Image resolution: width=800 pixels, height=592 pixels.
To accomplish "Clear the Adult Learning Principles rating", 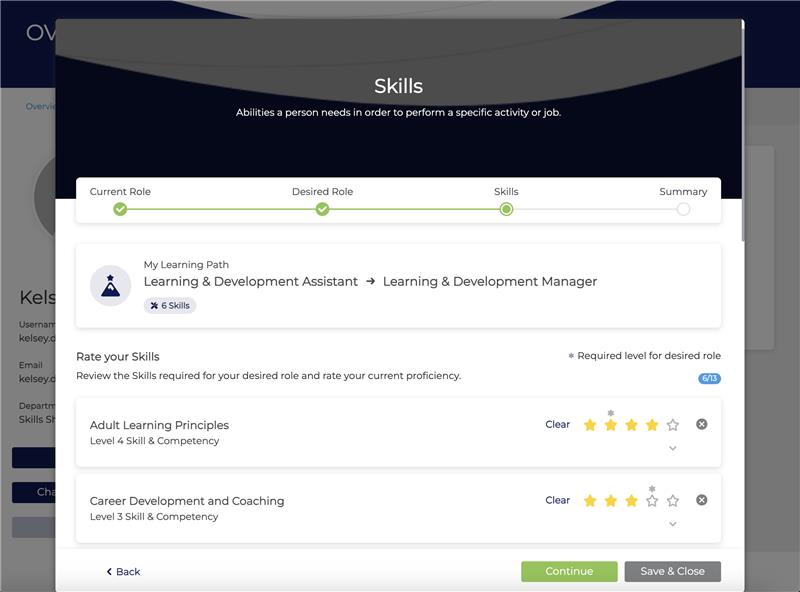I will tap(557, 424).
